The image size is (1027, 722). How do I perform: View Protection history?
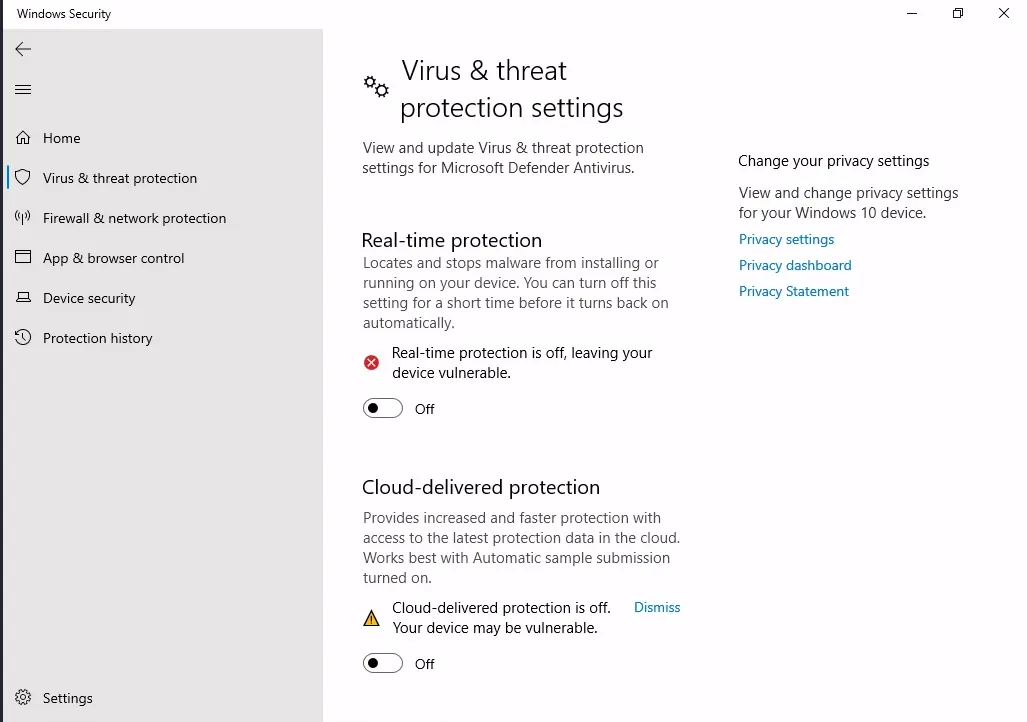pos(97,338)
